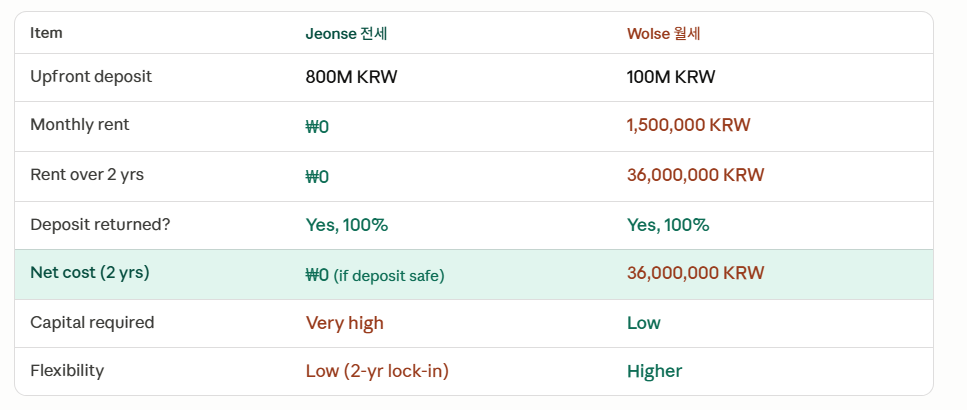Image resolution: width=967 pixels, height=410 pixels.
Task: Select the Monthly rent row label
Action: [80, 125]
